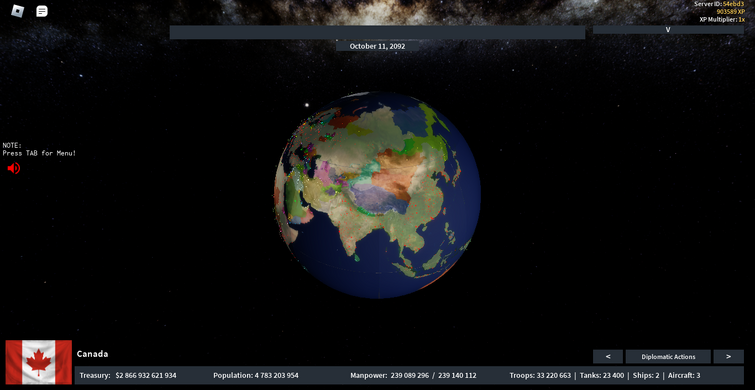
Task: Click the Canada flag thumbnail
Action: click(x=39, y=362)
